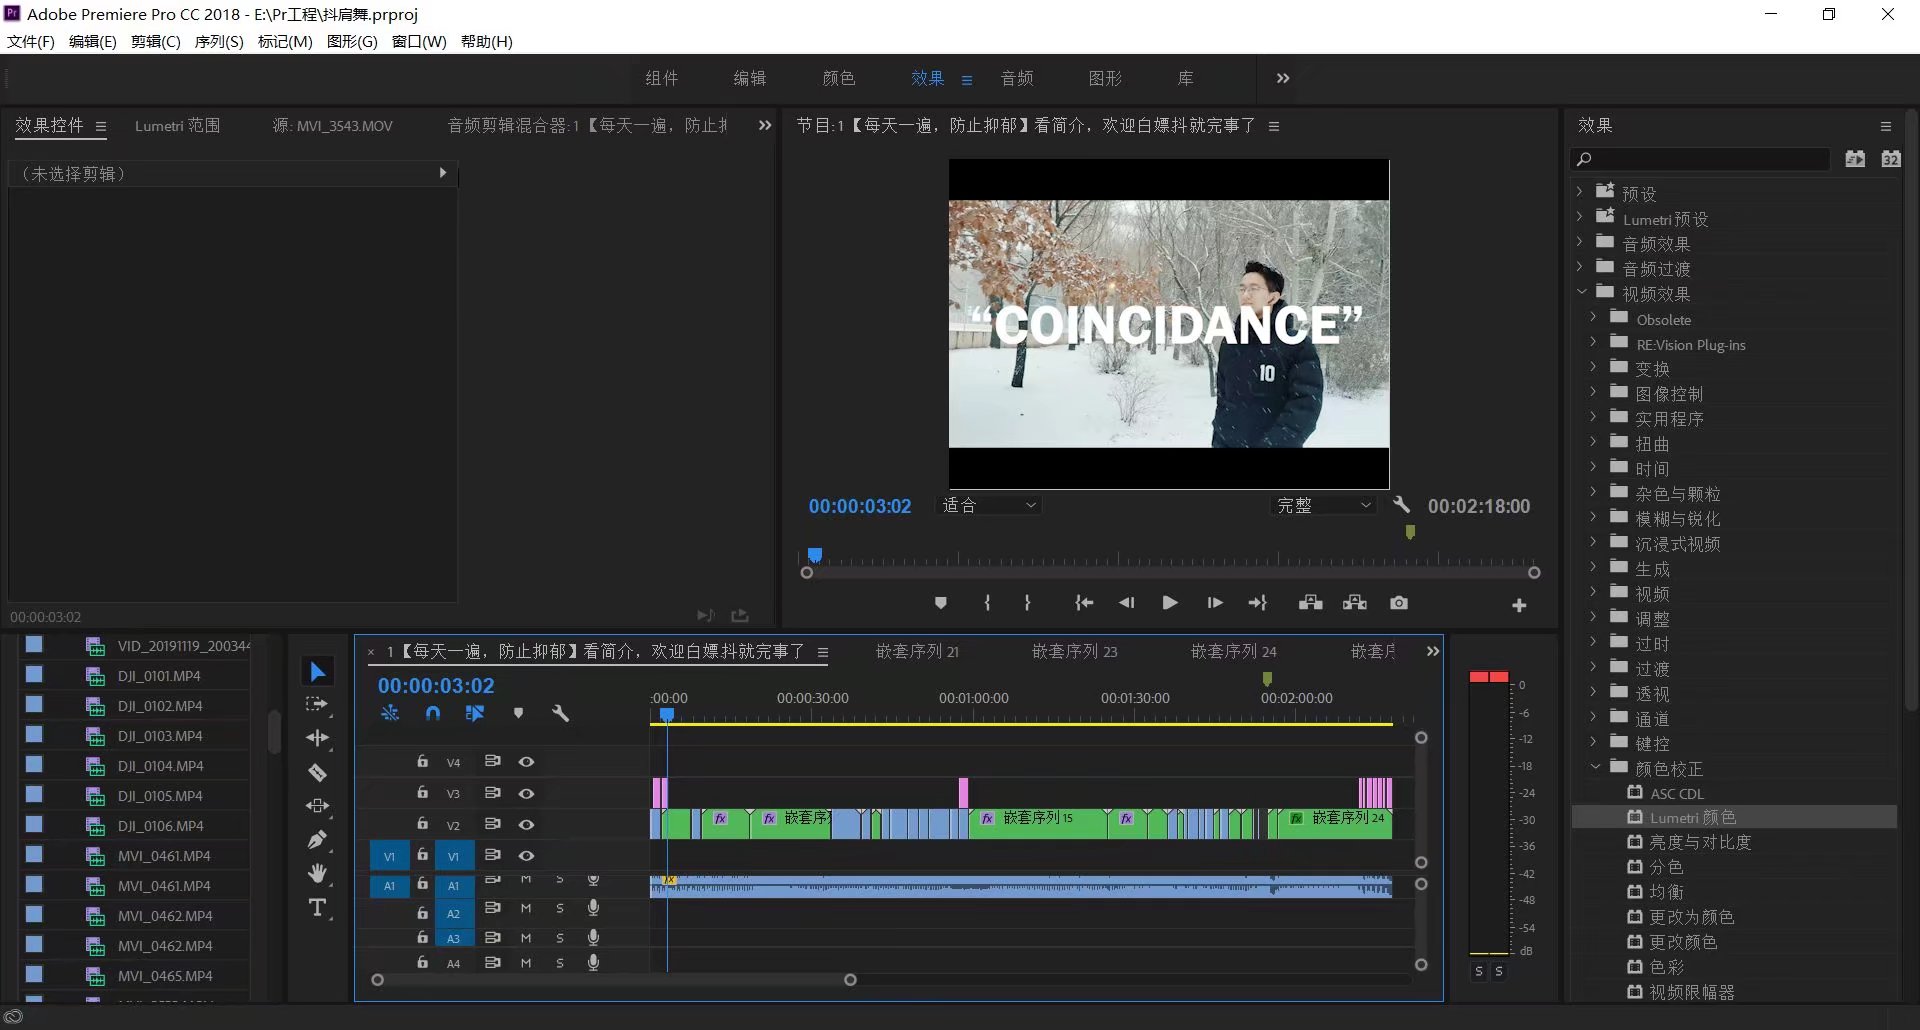Go to In point

[1084, 603]
